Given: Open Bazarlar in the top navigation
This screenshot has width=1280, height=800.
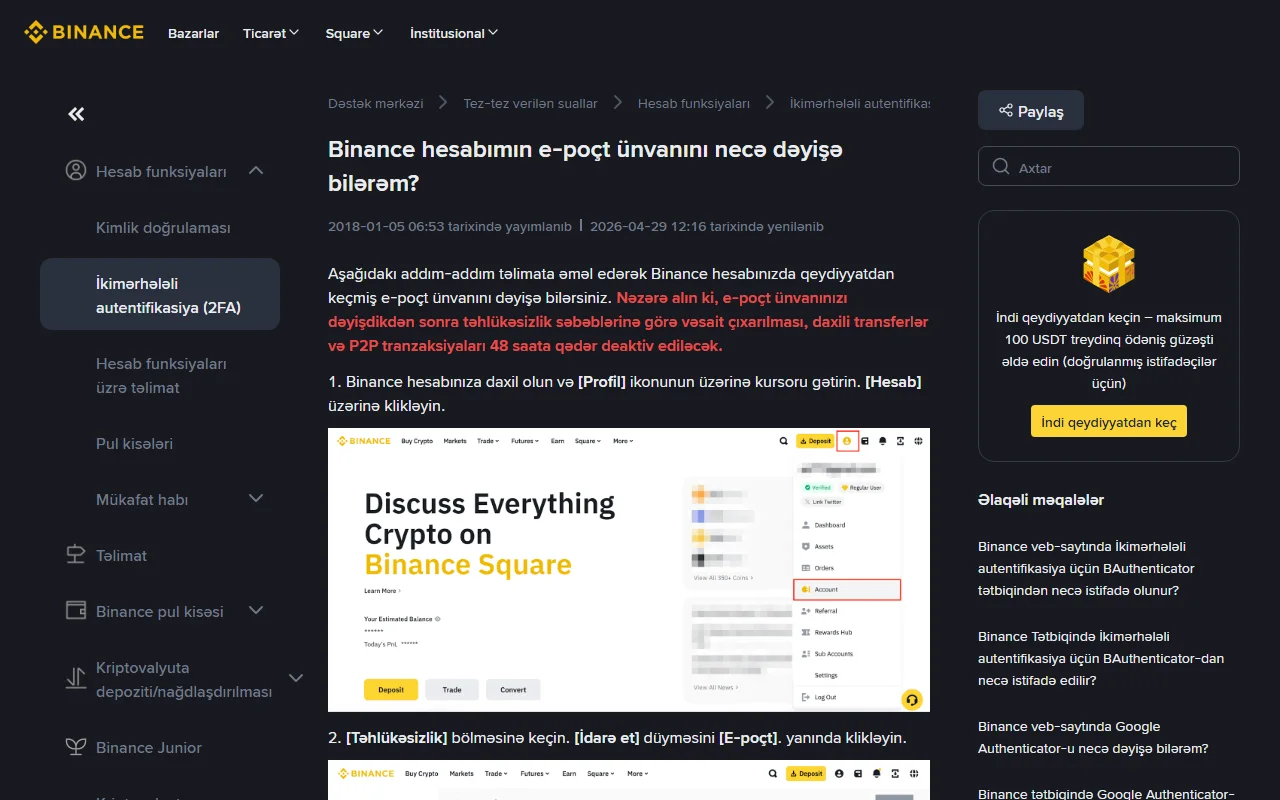Looking at the screenshot, I should point(194,33).
